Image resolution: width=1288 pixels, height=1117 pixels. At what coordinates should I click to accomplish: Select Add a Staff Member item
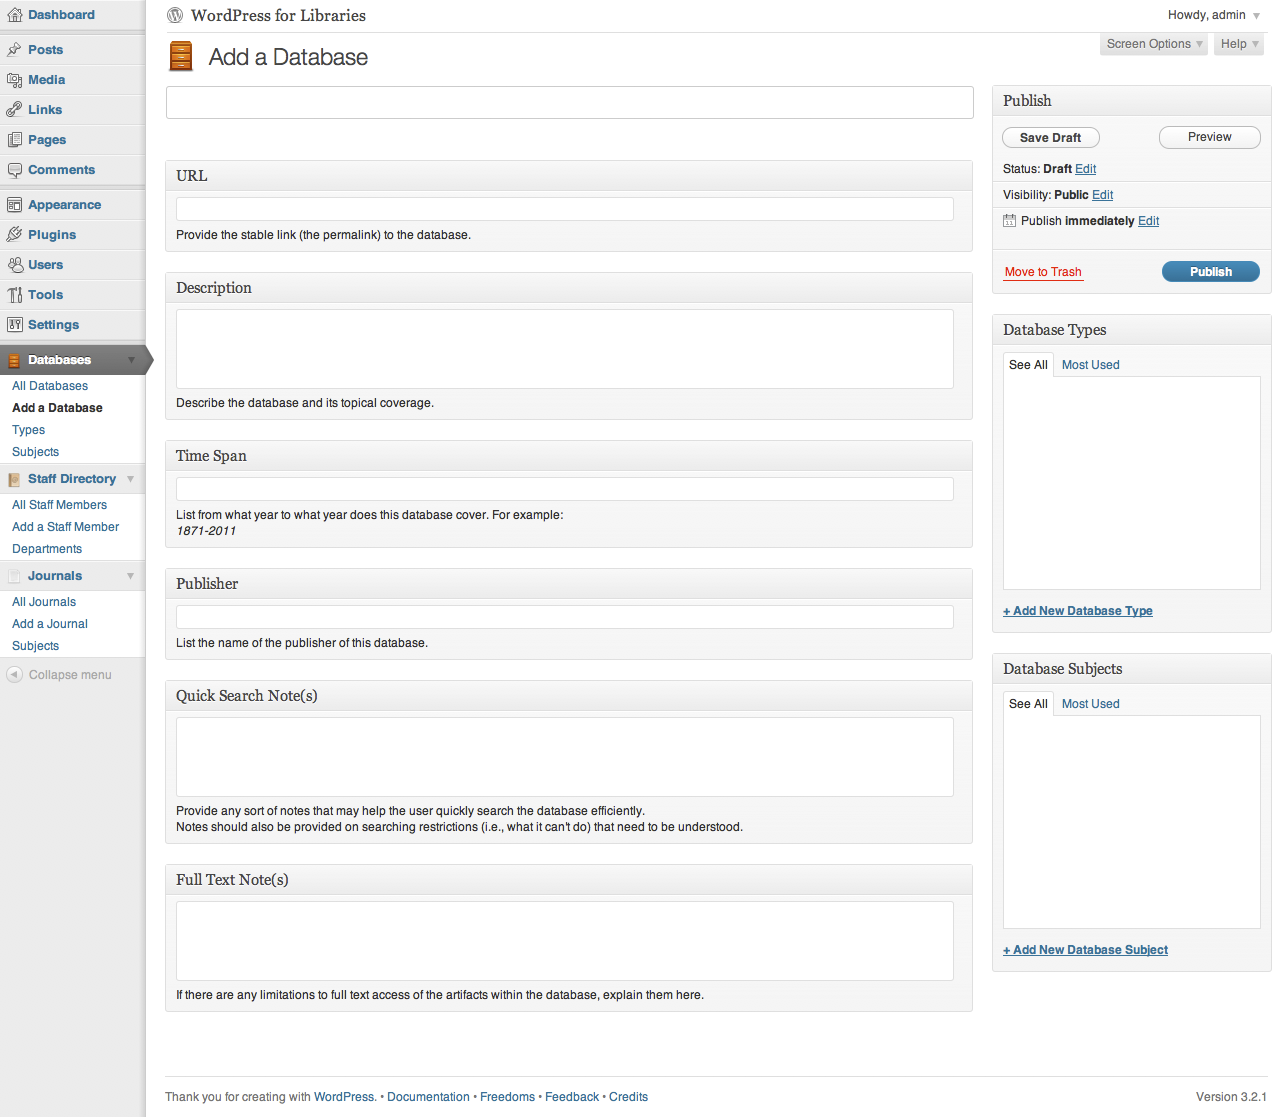pos(65,527)
